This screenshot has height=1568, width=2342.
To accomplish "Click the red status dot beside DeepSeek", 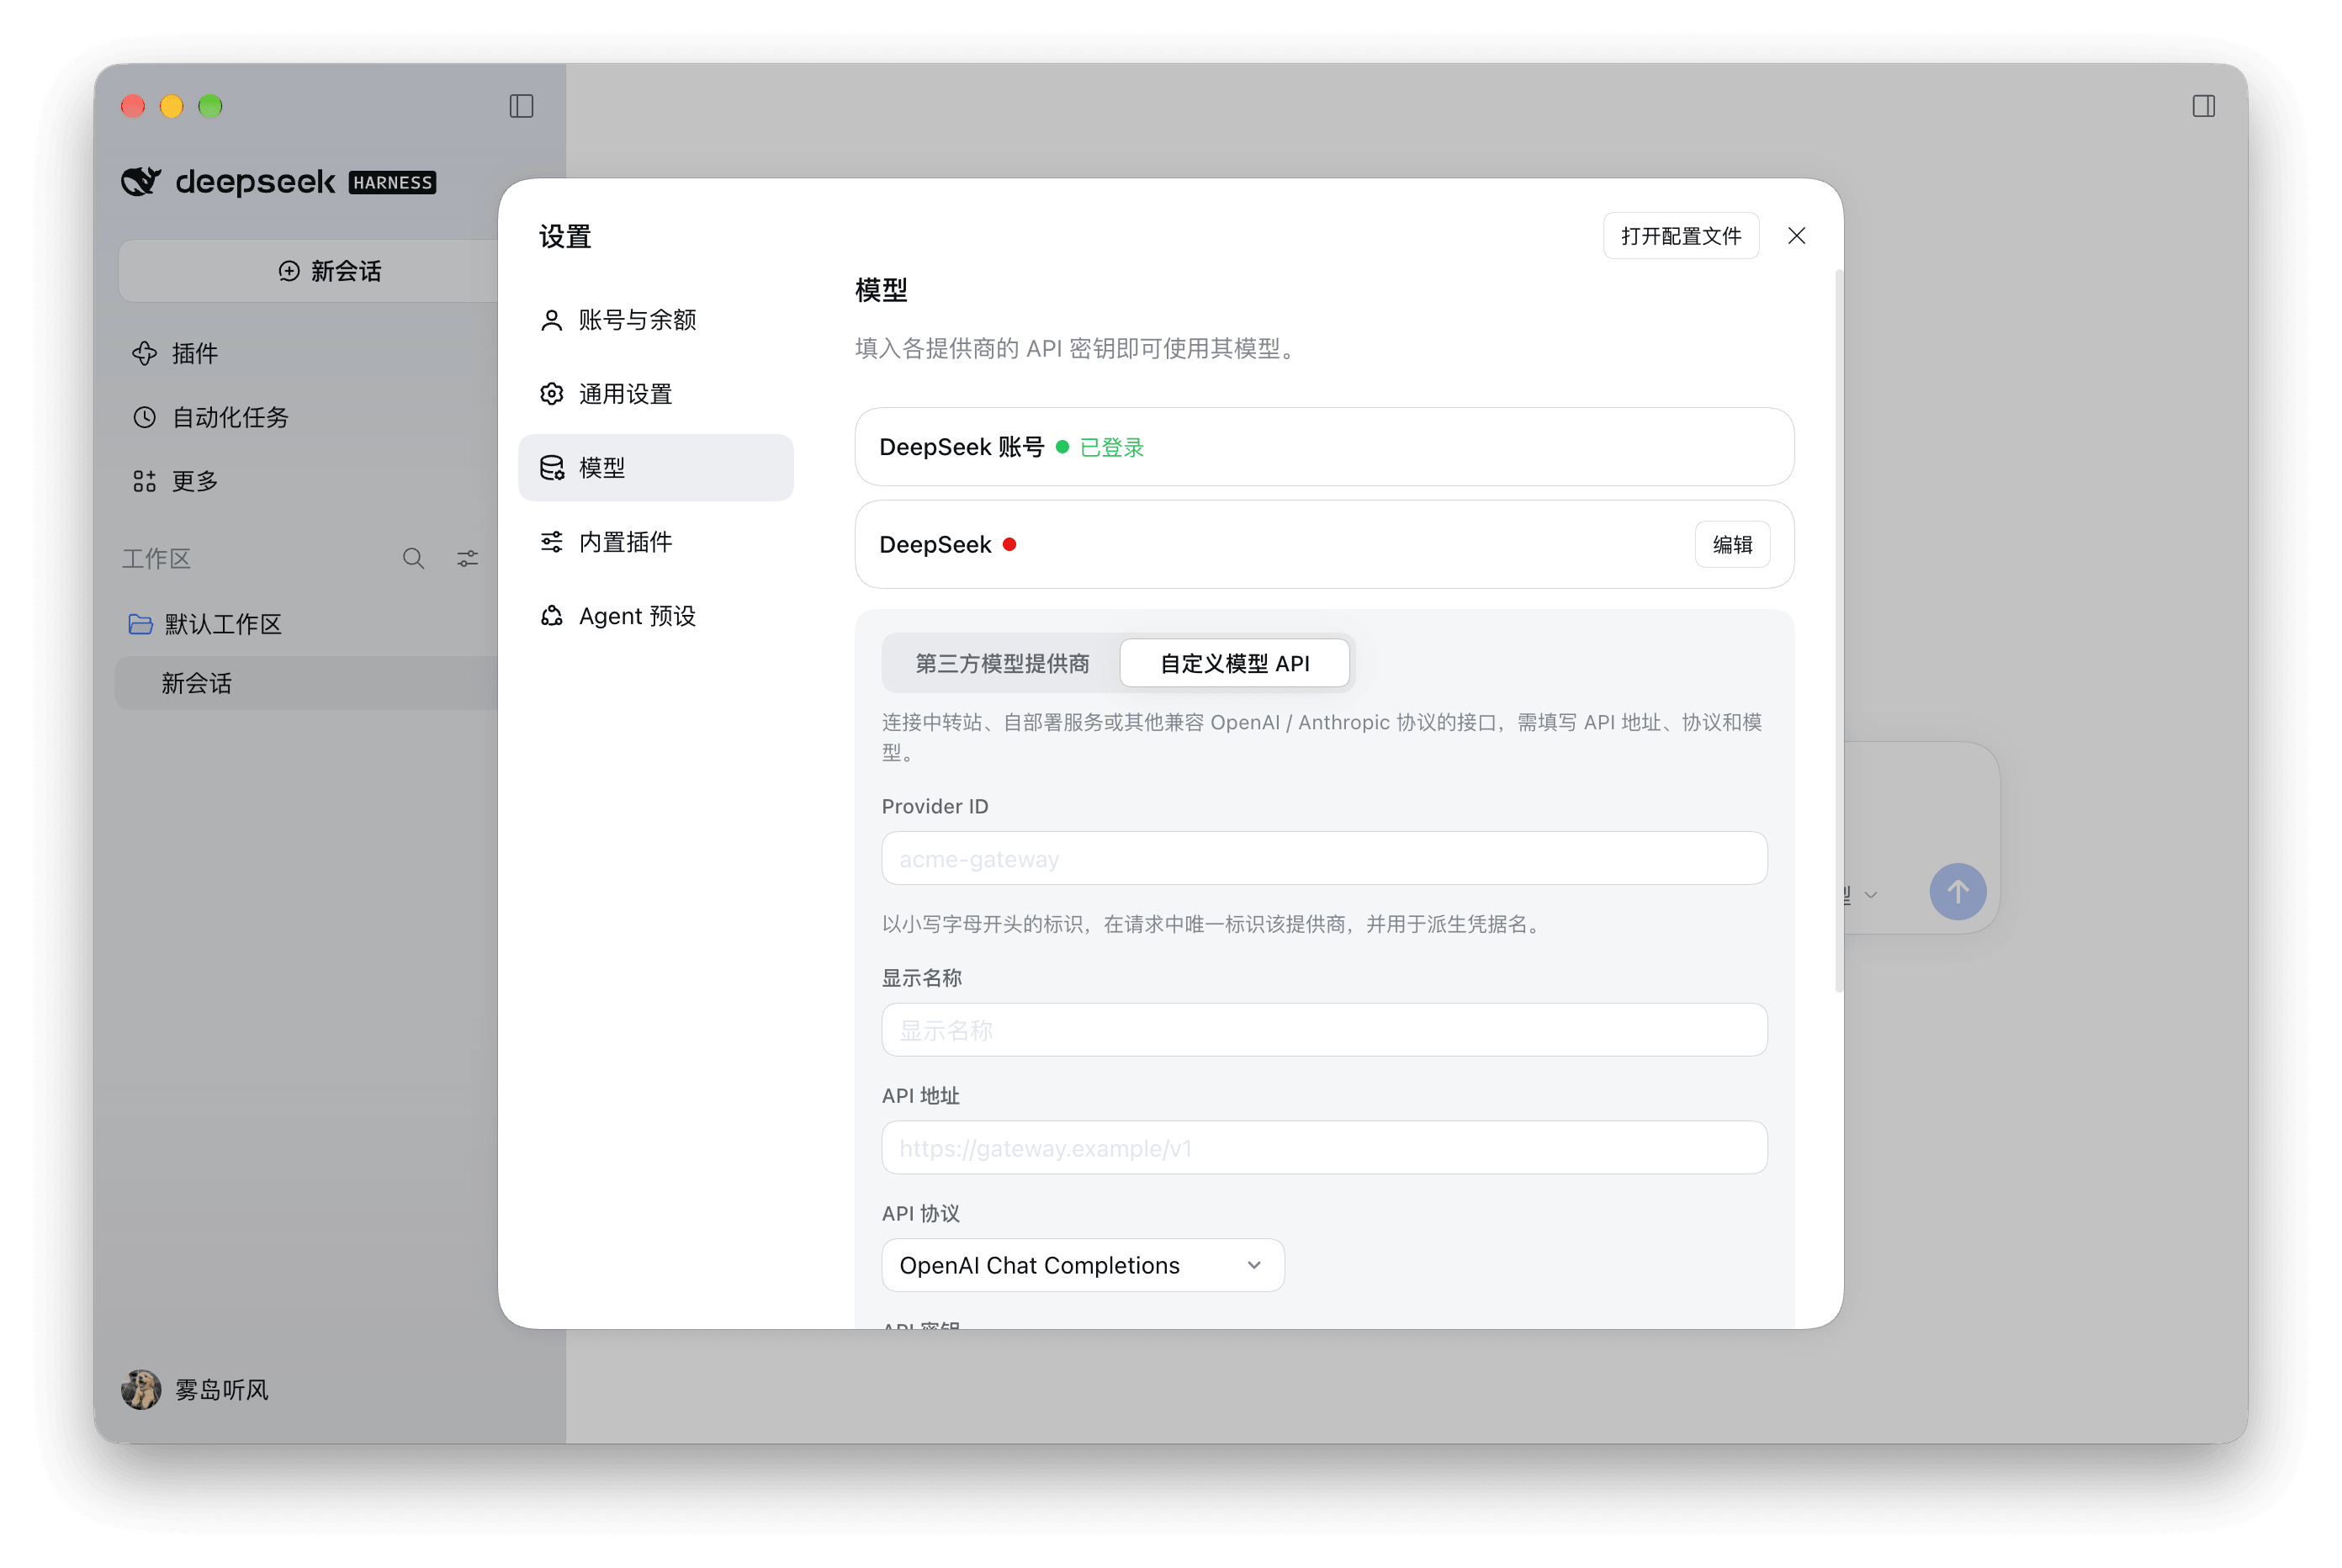I will [1009, 544].
